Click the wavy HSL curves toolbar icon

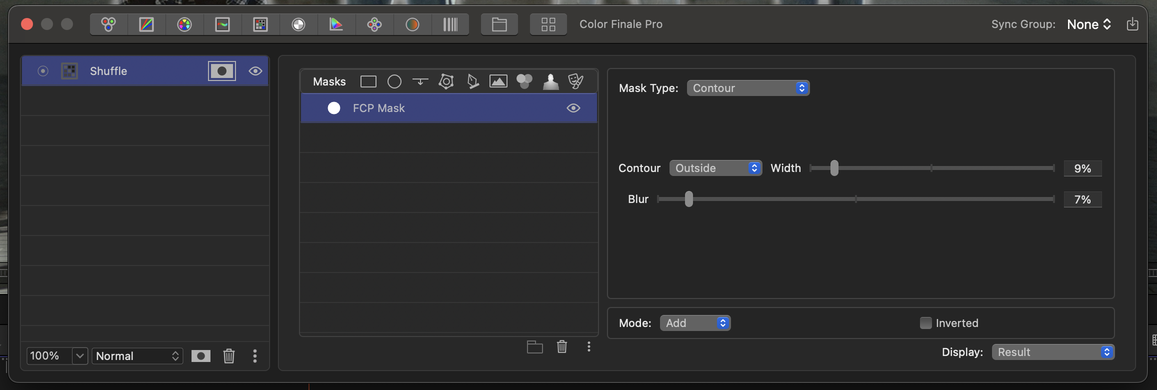tap(222, 24)
